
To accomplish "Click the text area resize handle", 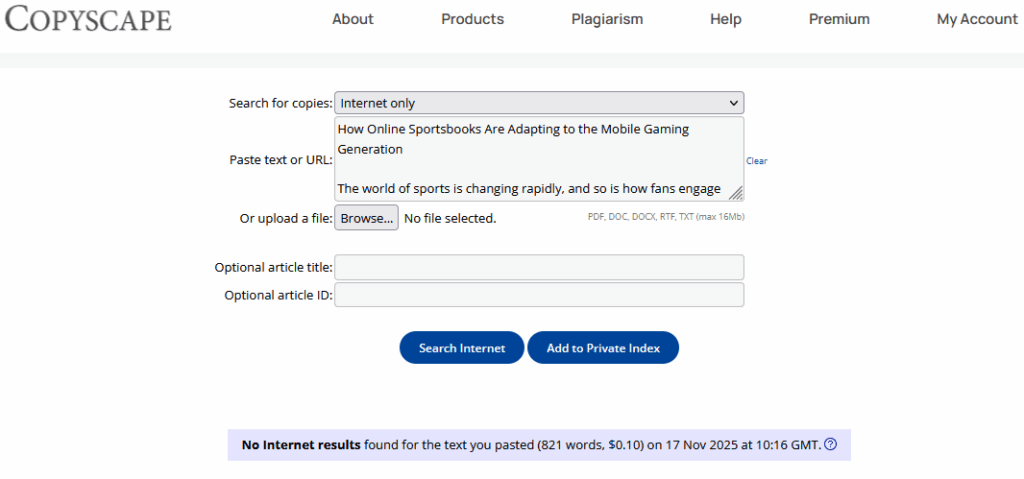I will pos(735,193).
